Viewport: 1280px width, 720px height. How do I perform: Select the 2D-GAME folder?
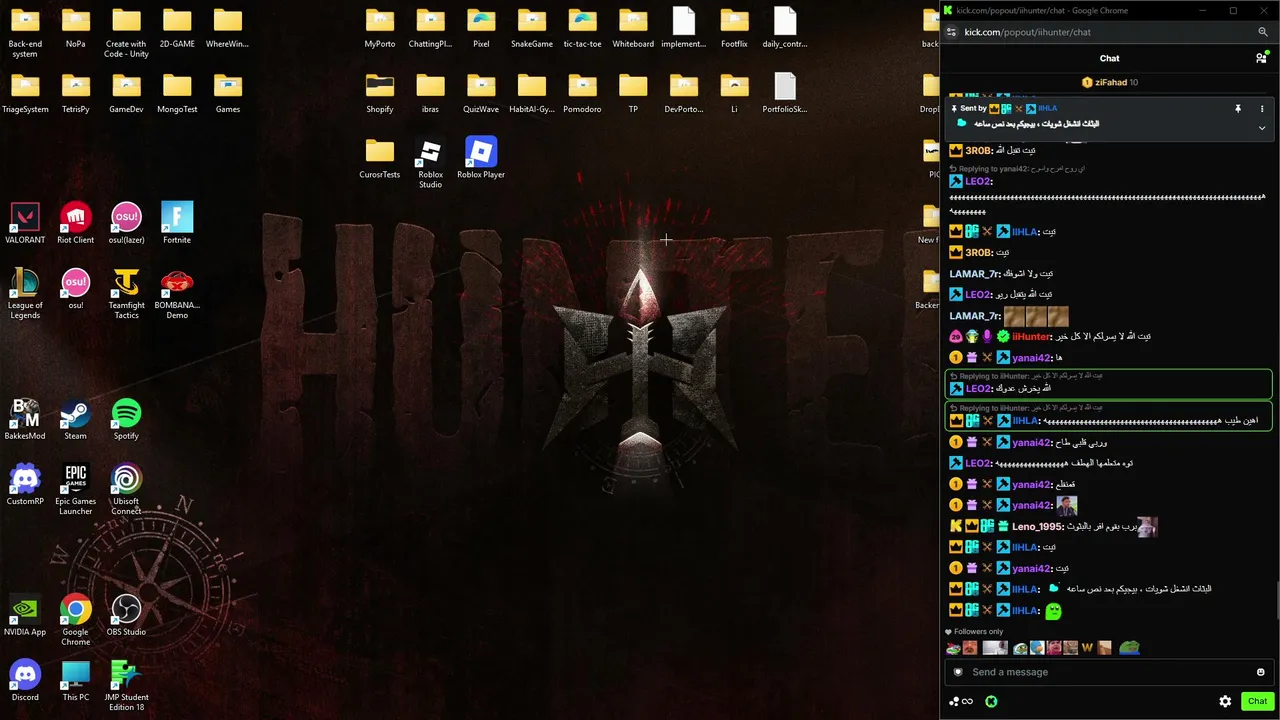click(x=177, y=27)
